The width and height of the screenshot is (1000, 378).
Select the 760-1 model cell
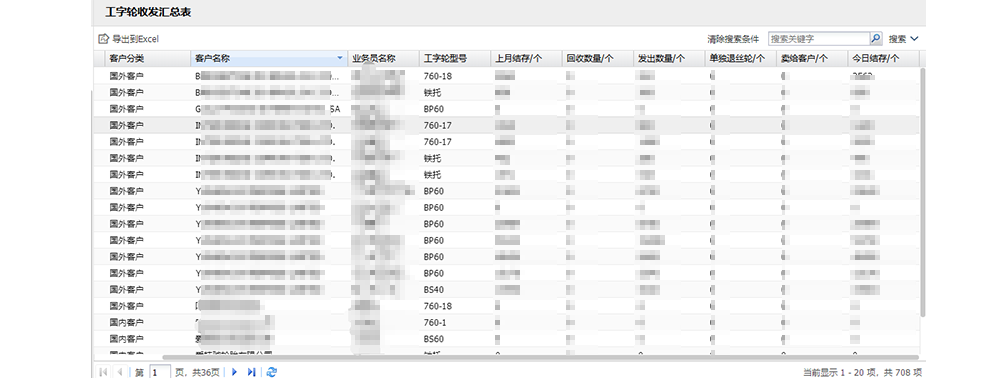click(435, 323)
